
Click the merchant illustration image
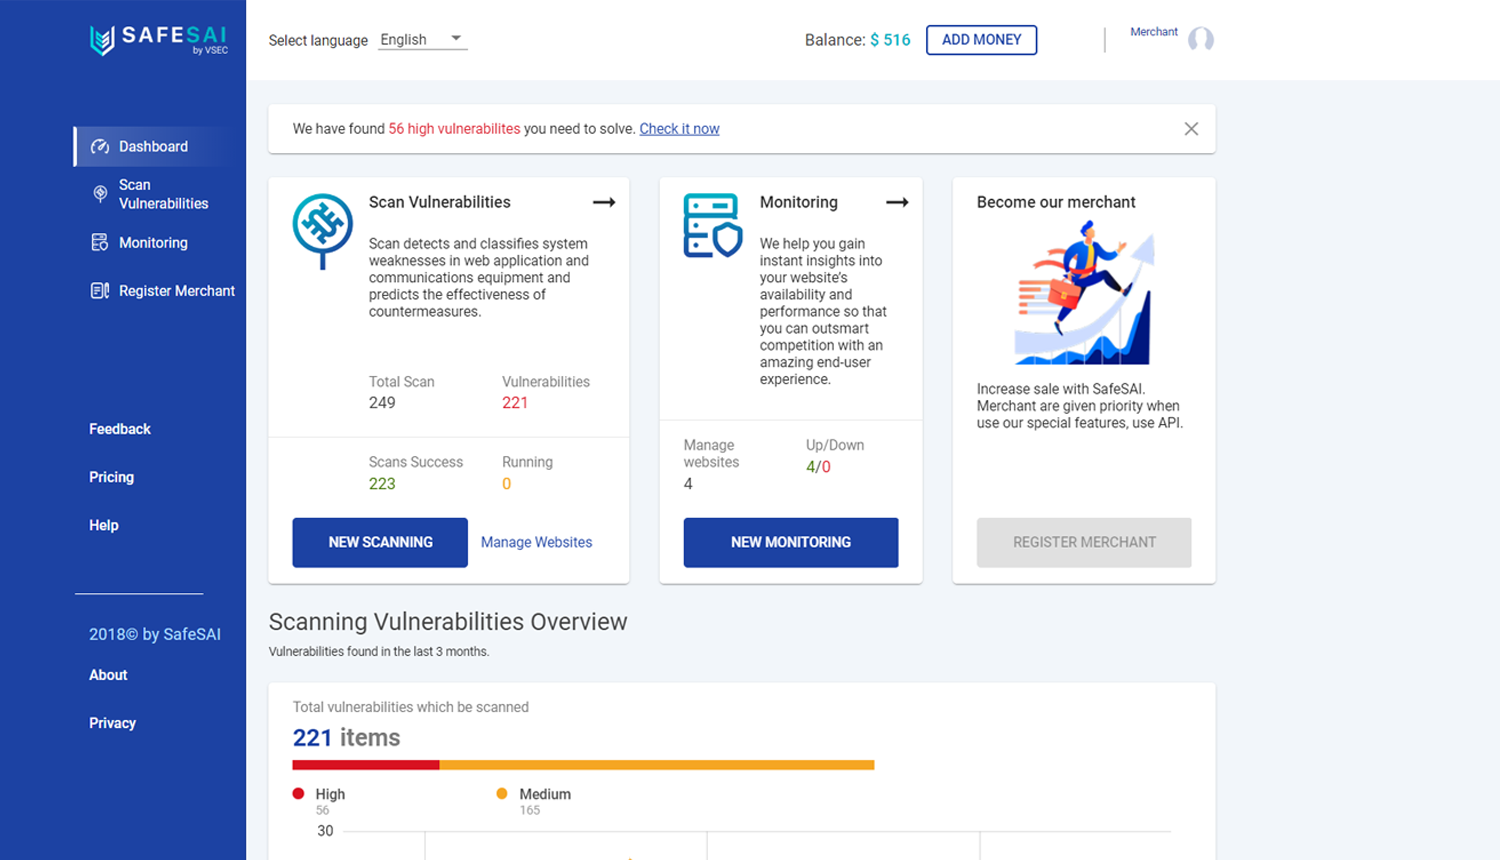(1084, 293)
